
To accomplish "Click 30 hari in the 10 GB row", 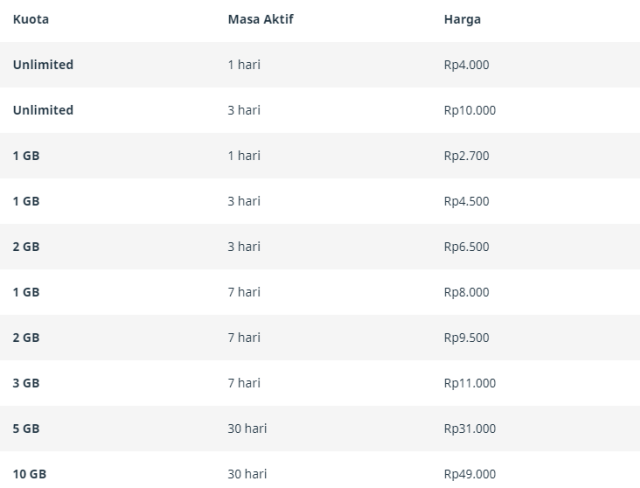I will point(247,474).
